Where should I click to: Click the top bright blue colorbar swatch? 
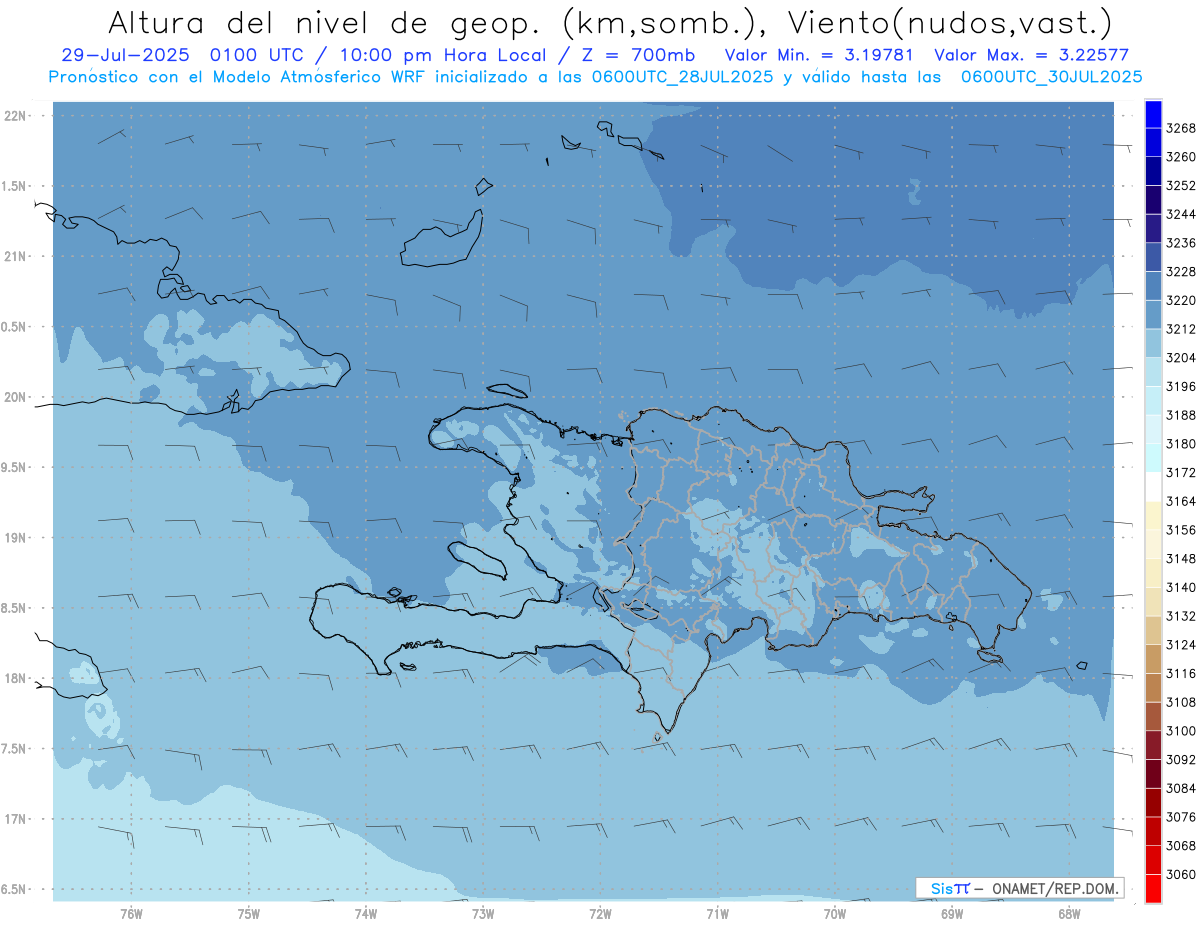[1153, 114]
